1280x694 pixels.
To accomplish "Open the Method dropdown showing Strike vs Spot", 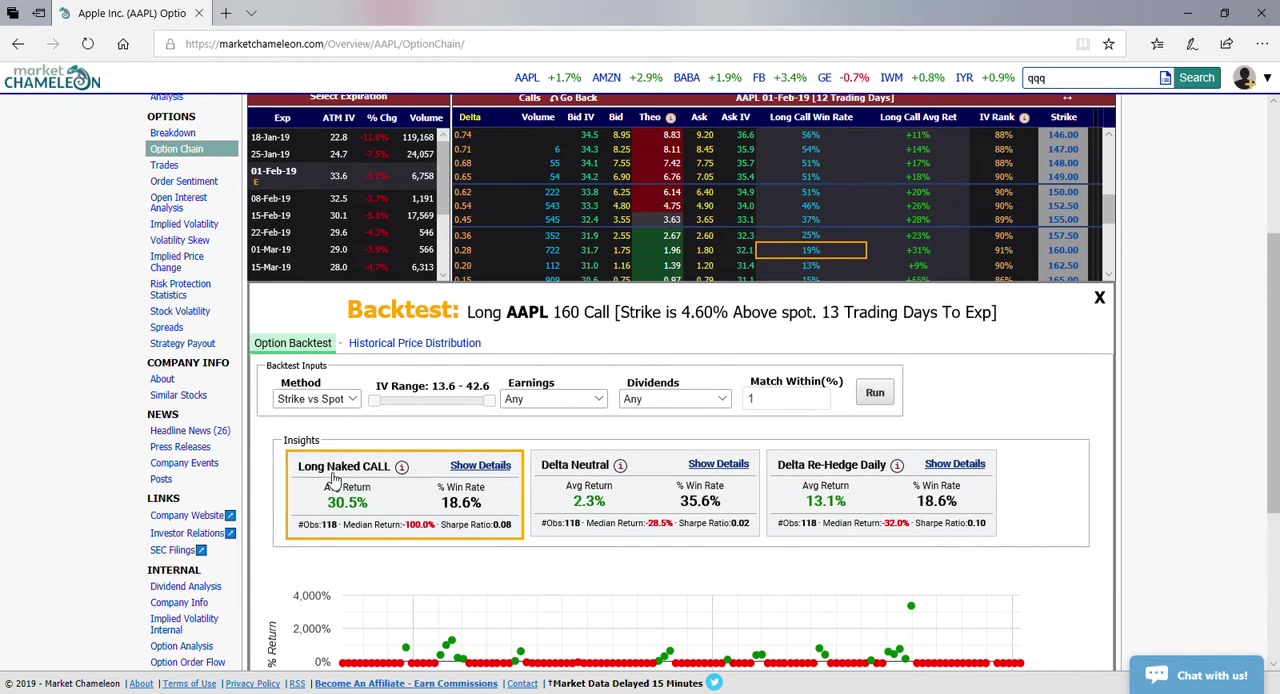I will click(317, 399).
